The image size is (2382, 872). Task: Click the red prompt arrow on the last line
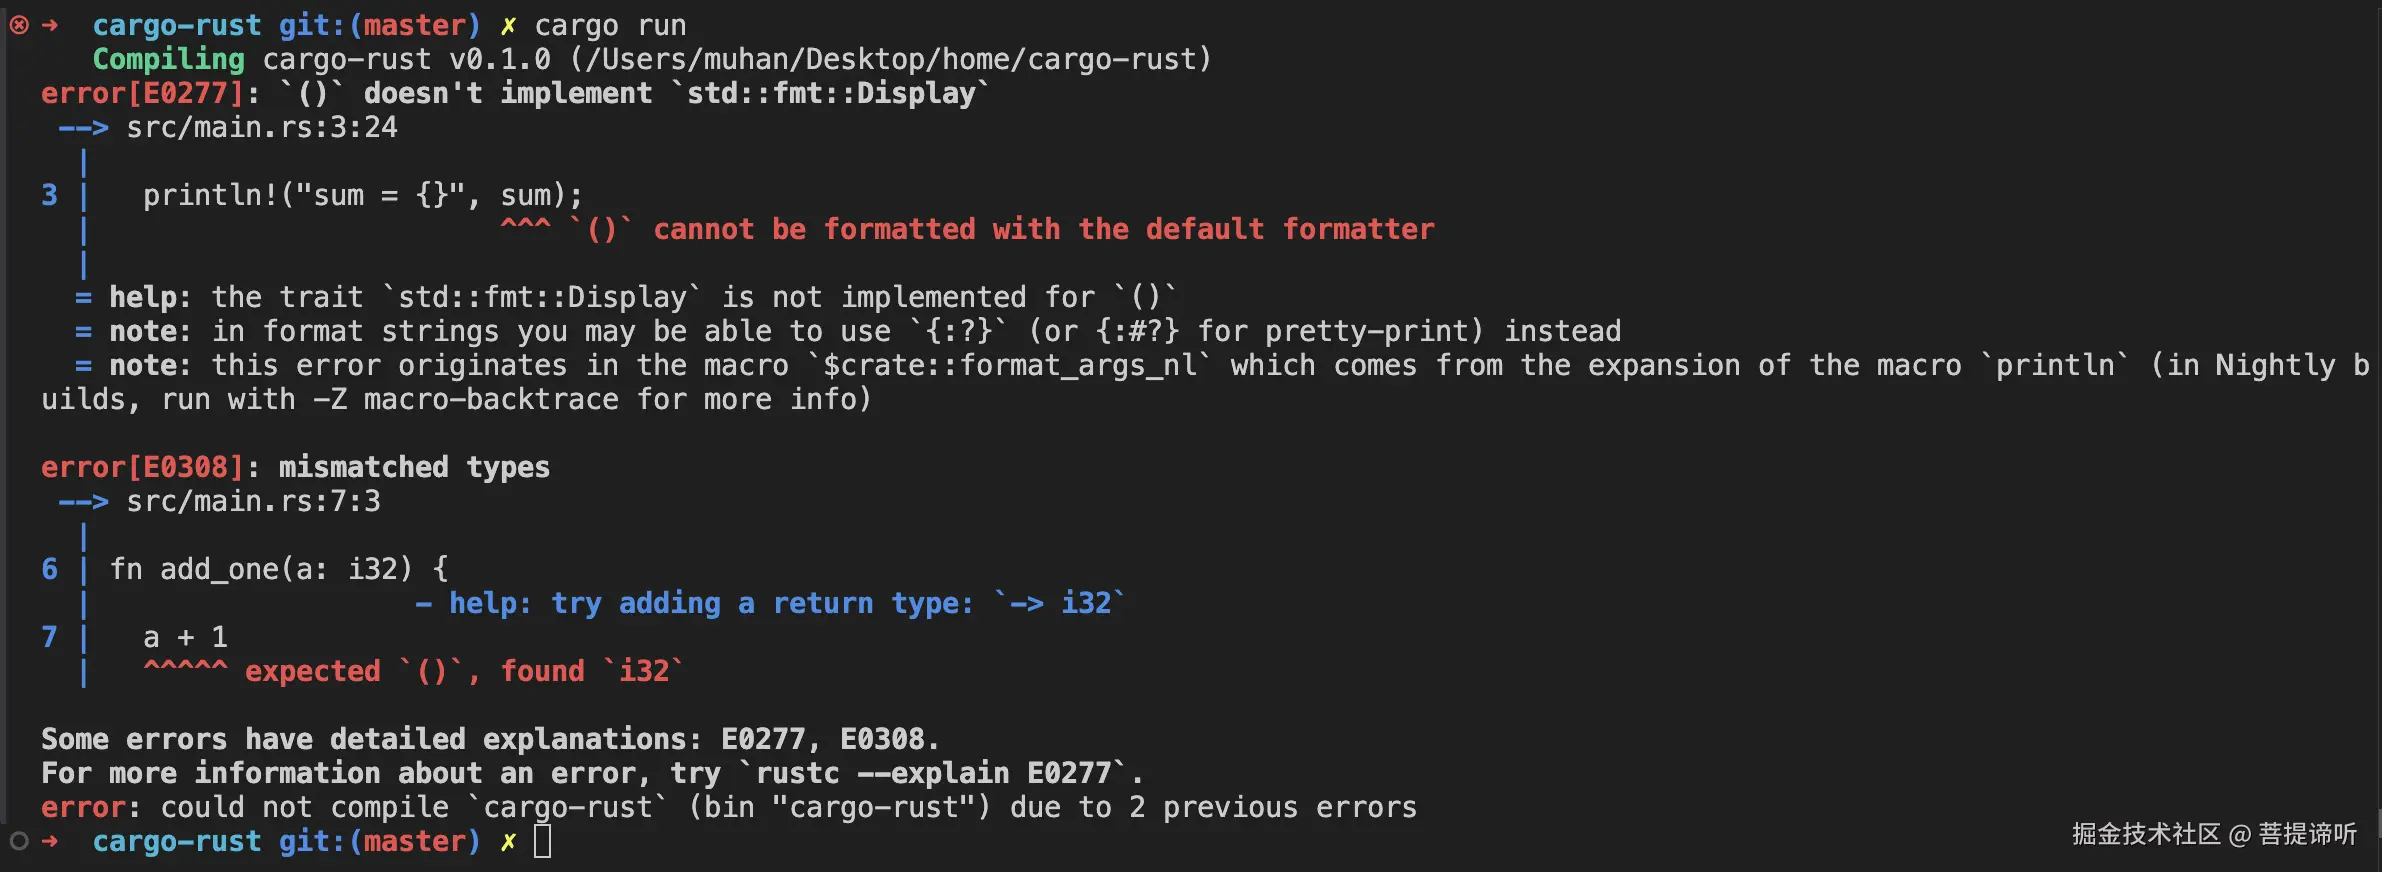[x=50, y=841]
